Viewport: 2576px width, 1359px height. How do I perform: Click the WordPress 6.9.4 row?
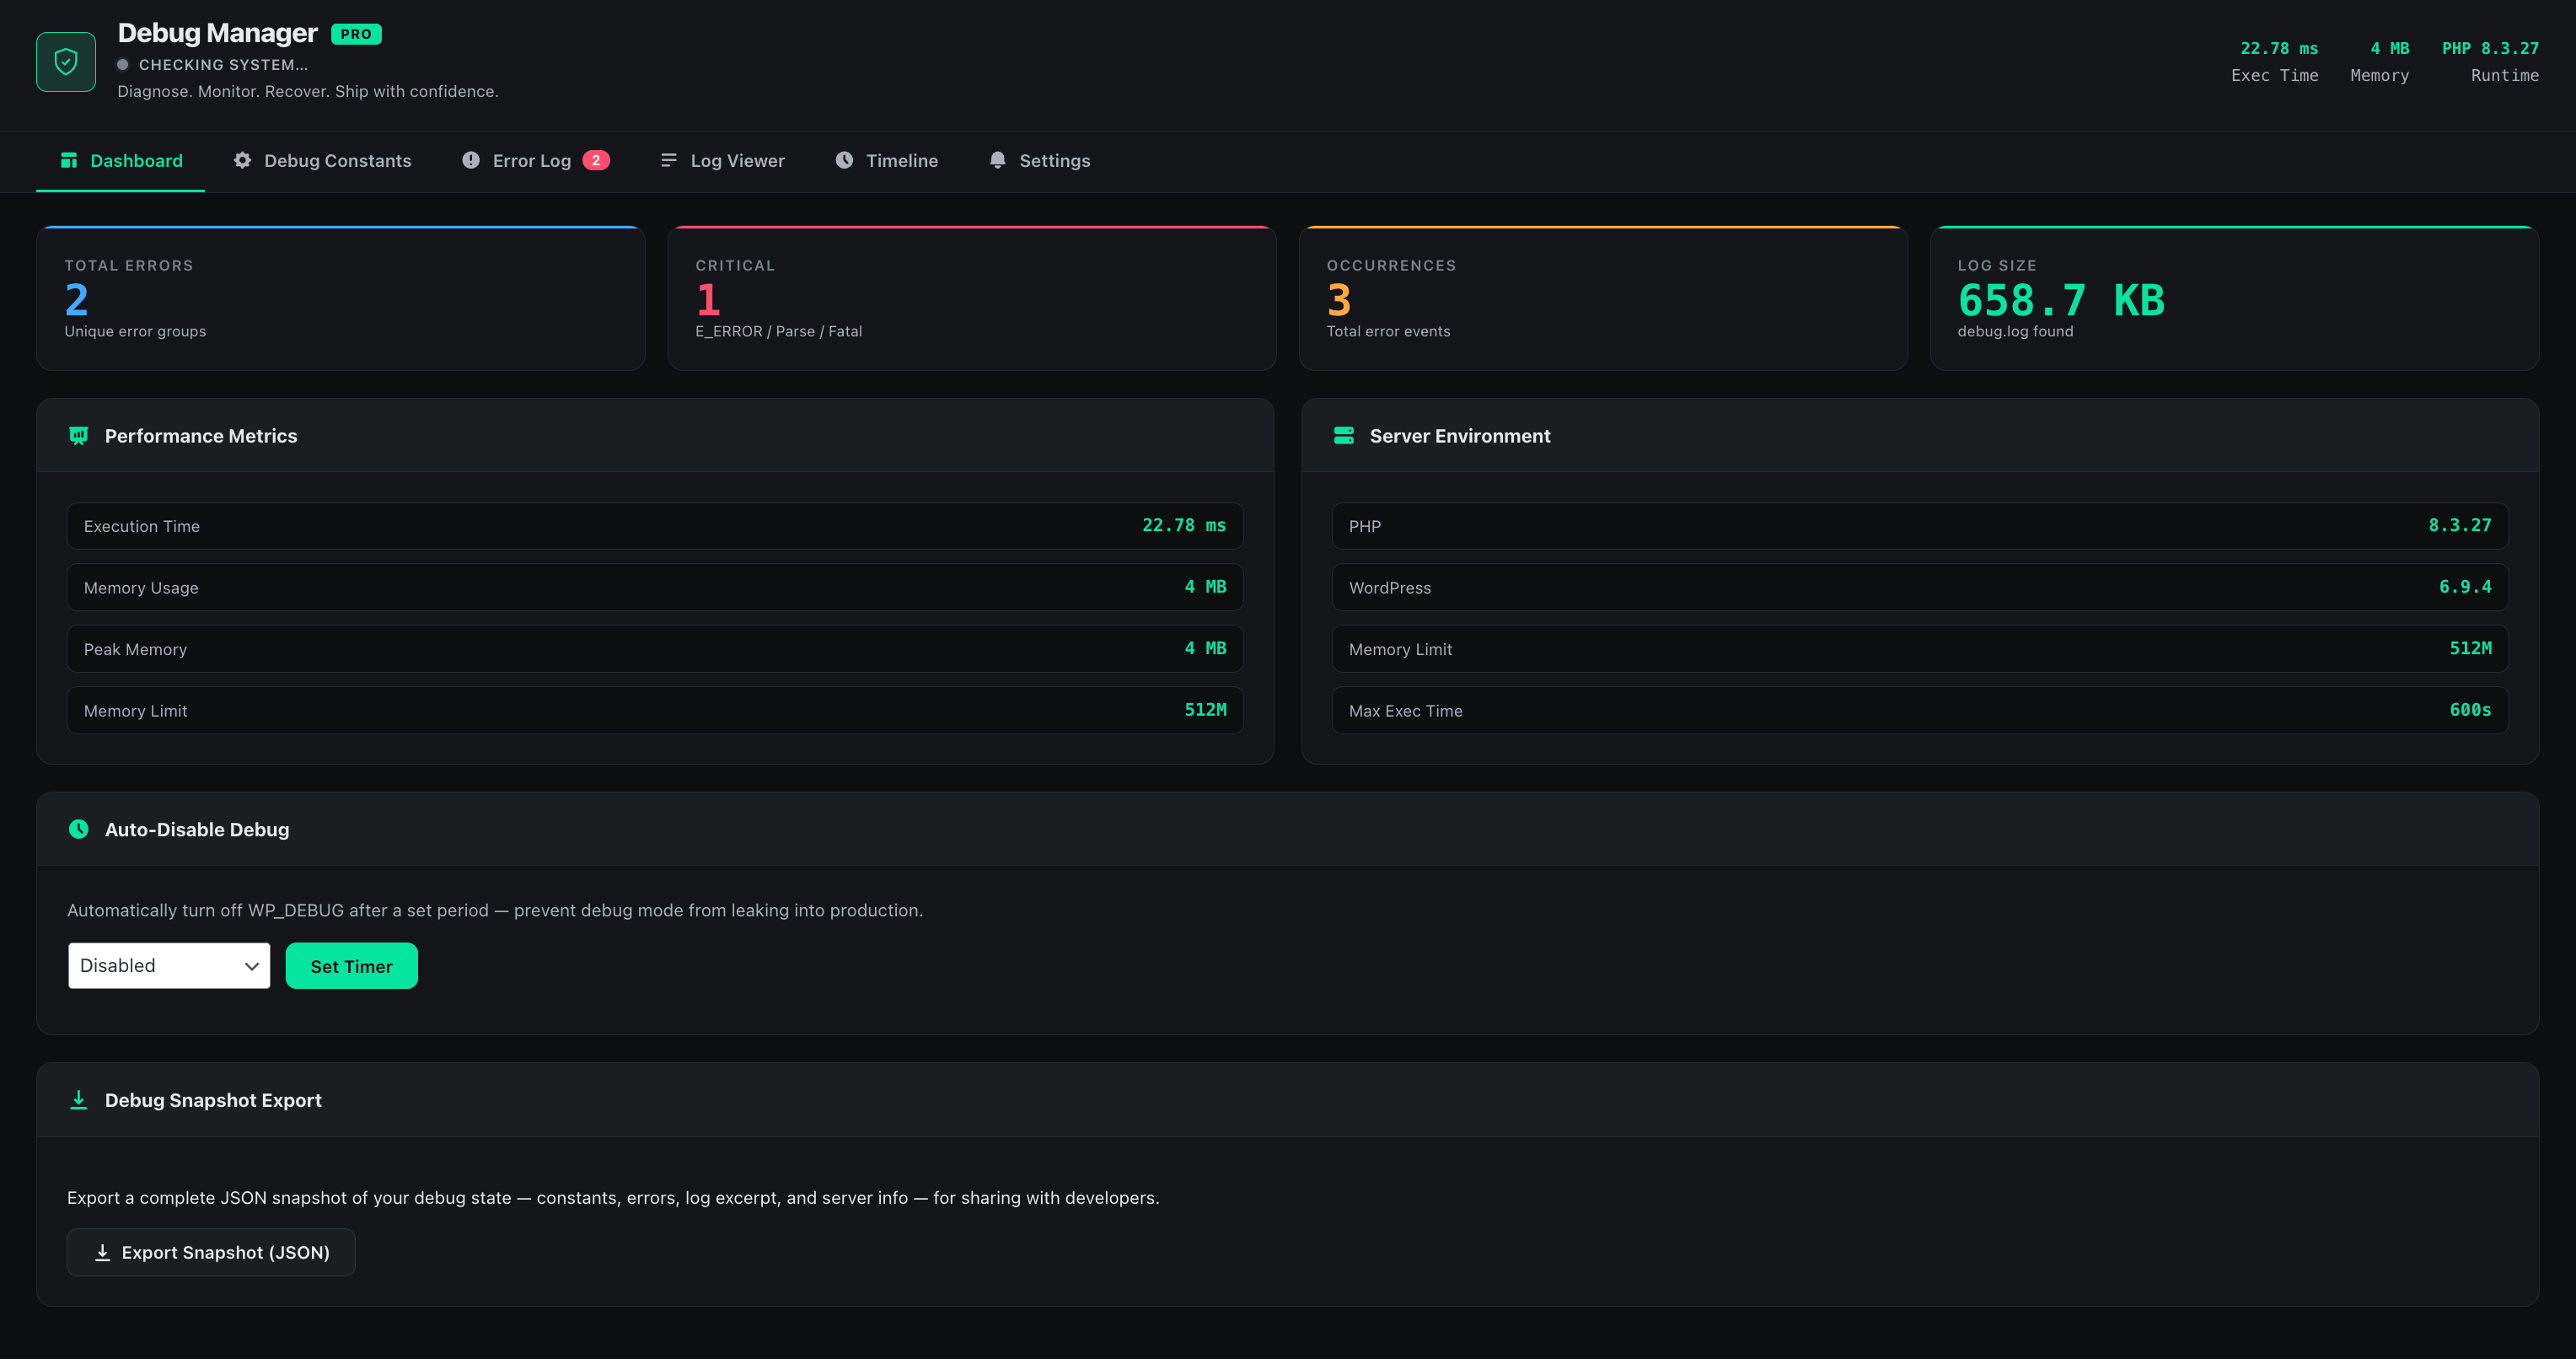pos(1920,587)
